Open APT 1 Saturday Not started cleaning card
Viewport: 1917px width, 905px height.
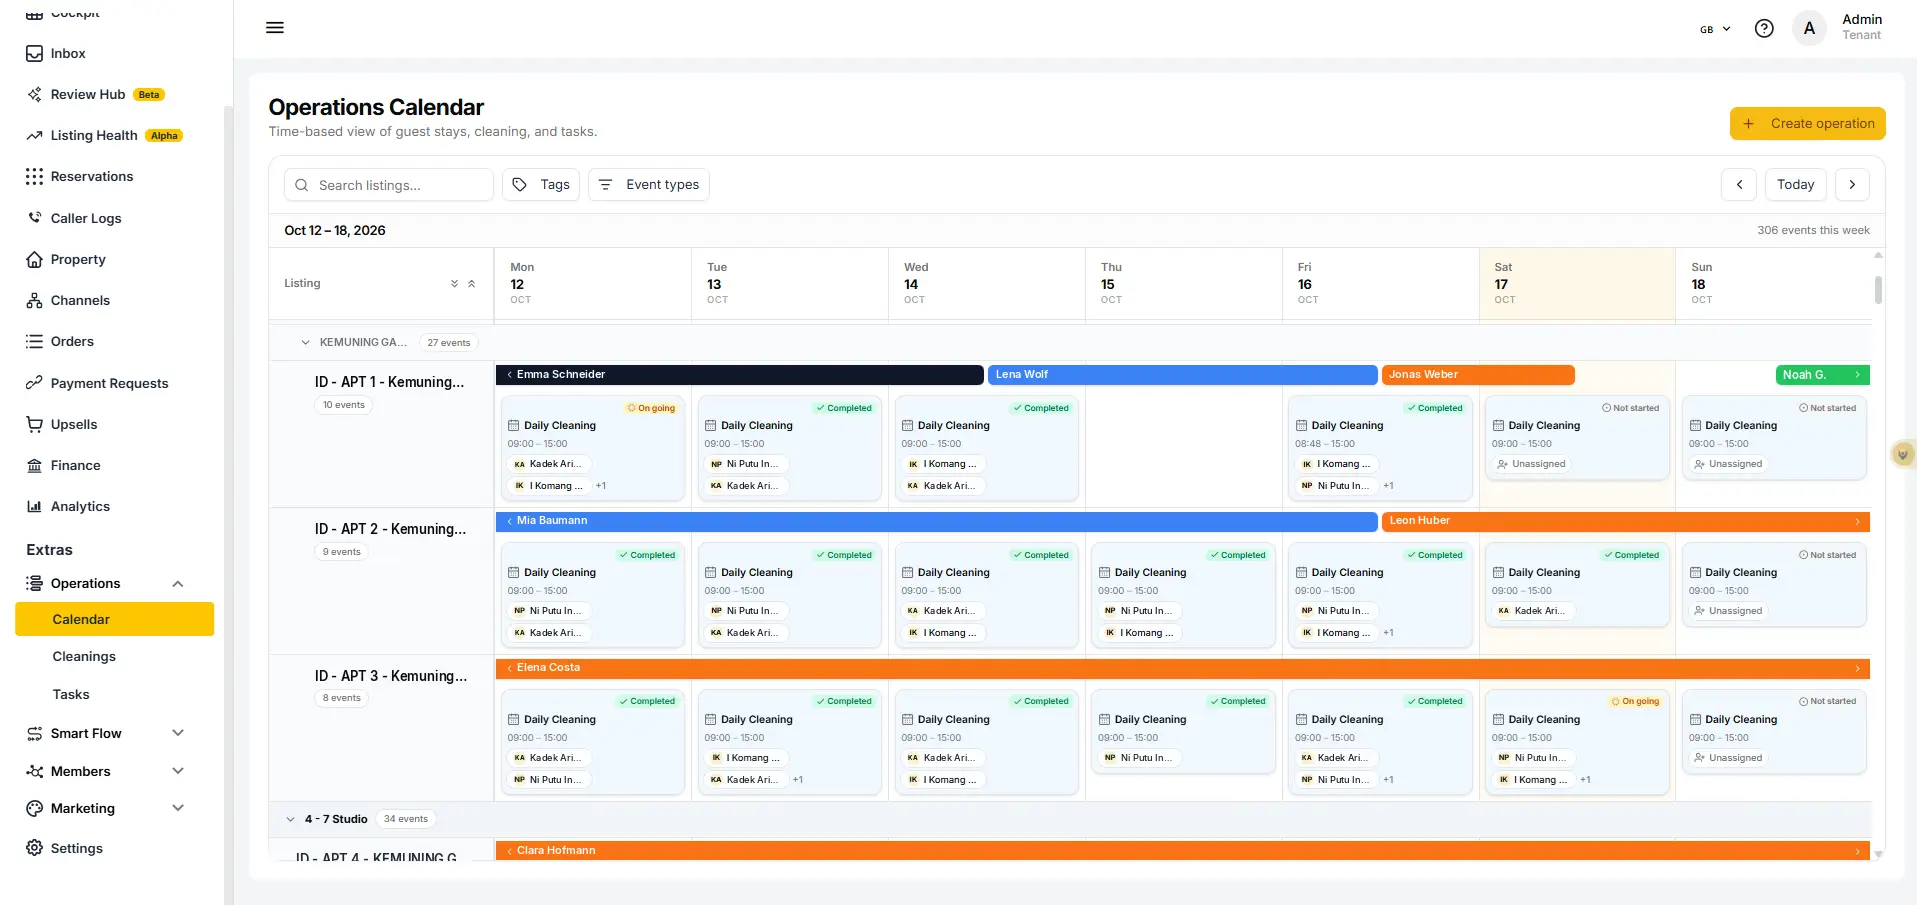(x=1577, y=438)
